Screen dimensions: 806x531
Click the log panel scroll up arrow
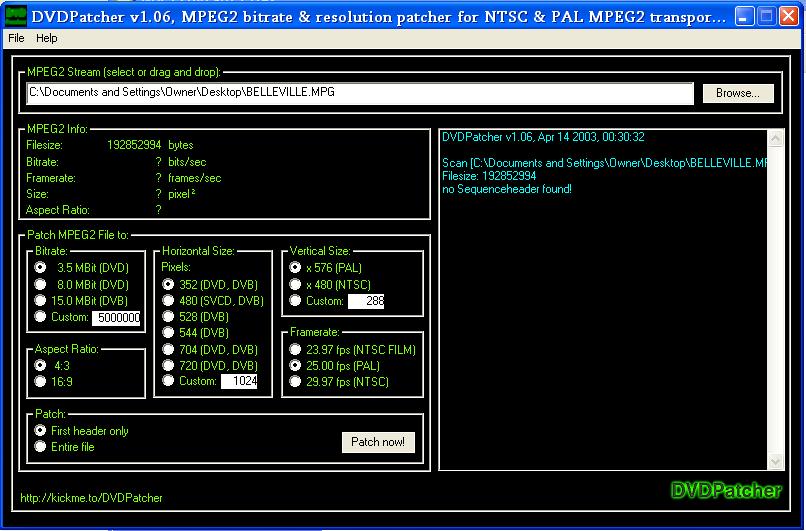pos(775,138)
